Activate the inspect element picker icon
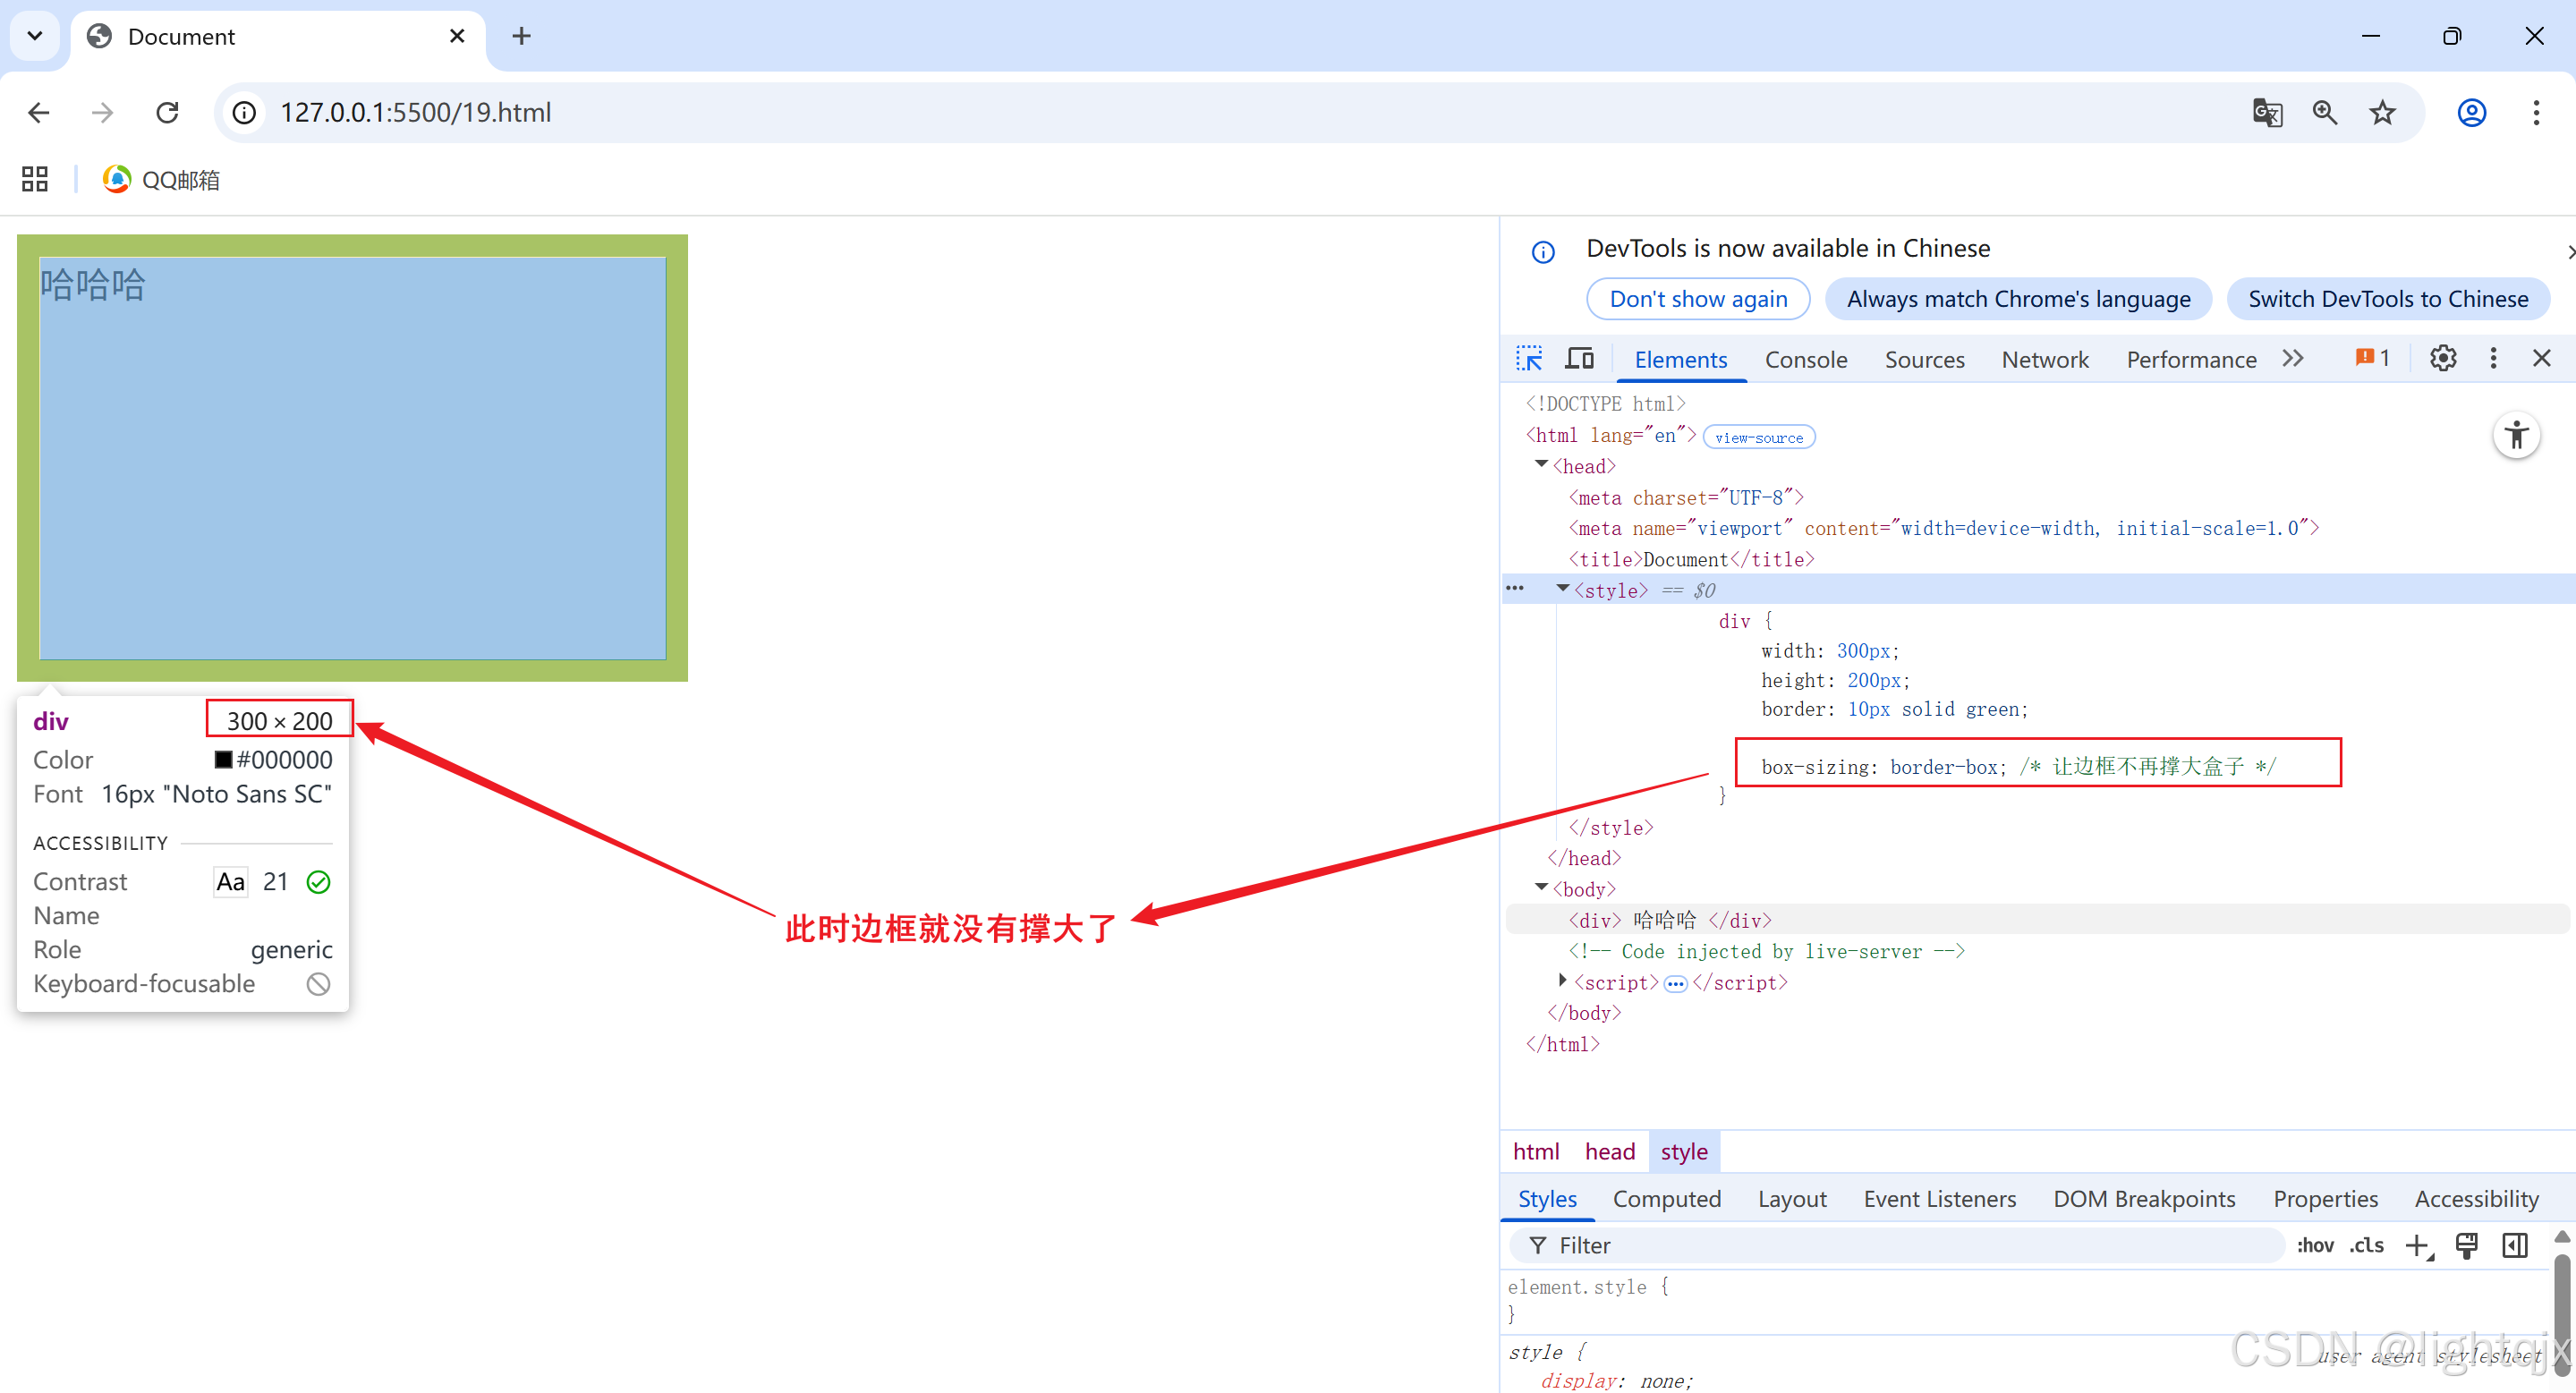Screen dimensions: 2576x1393 (x=1529, y=359)
